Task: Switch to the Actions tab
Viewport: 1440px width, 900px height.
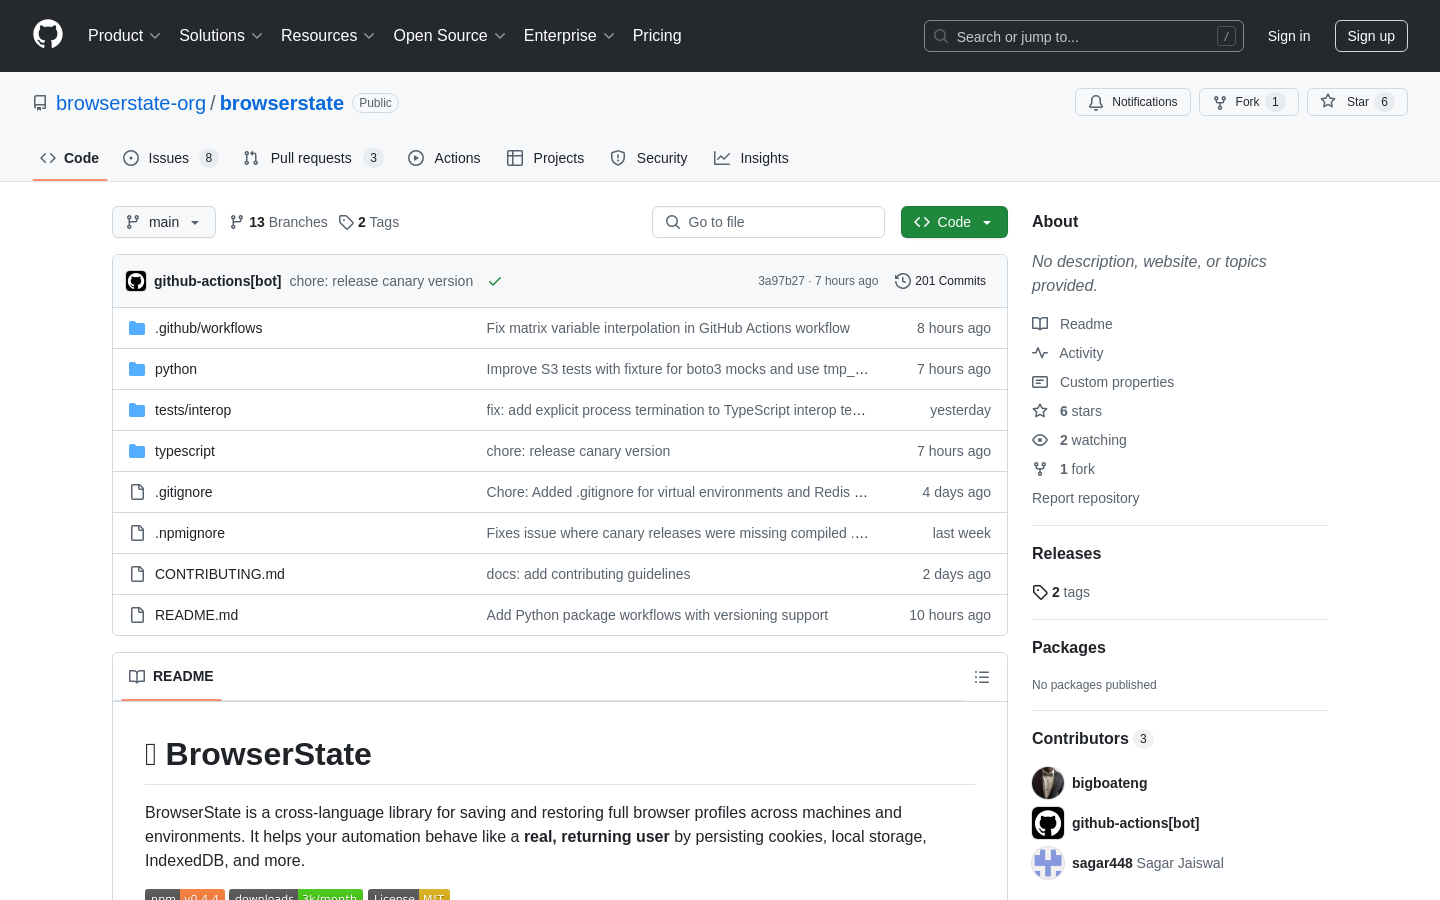Action: (444, 158)
